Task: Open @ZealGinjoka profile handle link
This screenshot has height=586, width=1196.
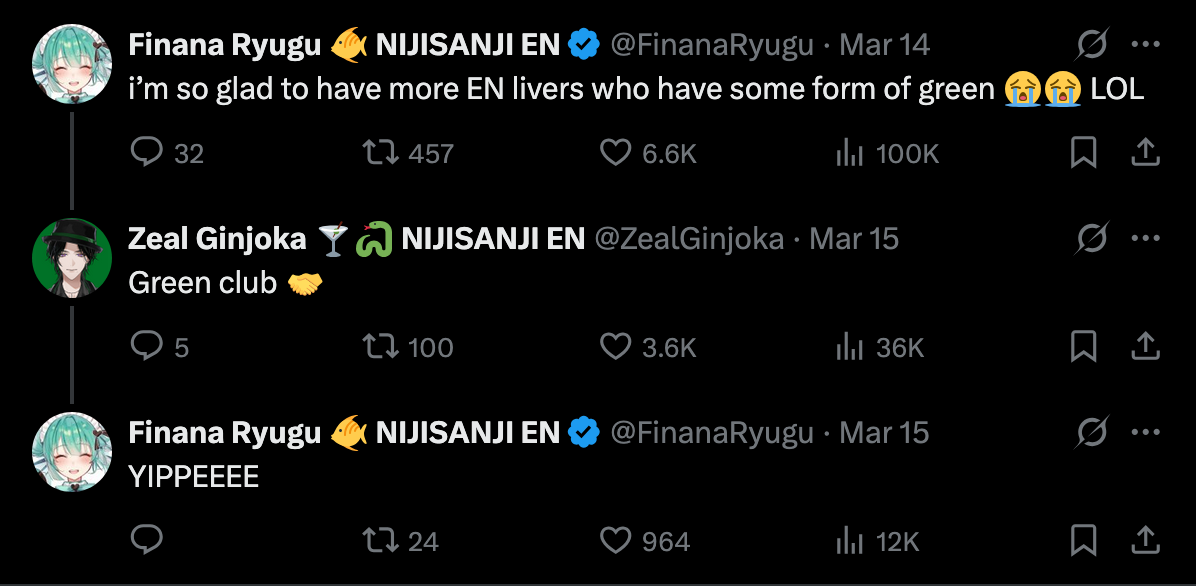Action: coord(690,239)
